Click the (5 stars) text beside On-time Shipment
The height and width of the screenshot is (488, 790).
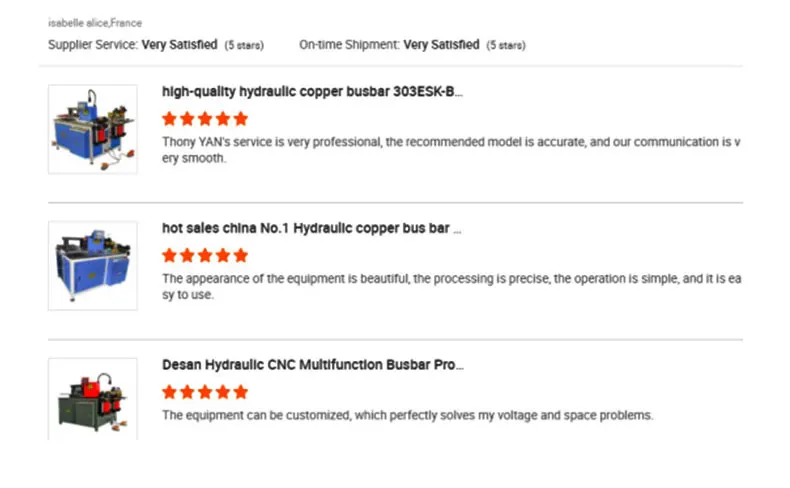click(x=505, y=45)
